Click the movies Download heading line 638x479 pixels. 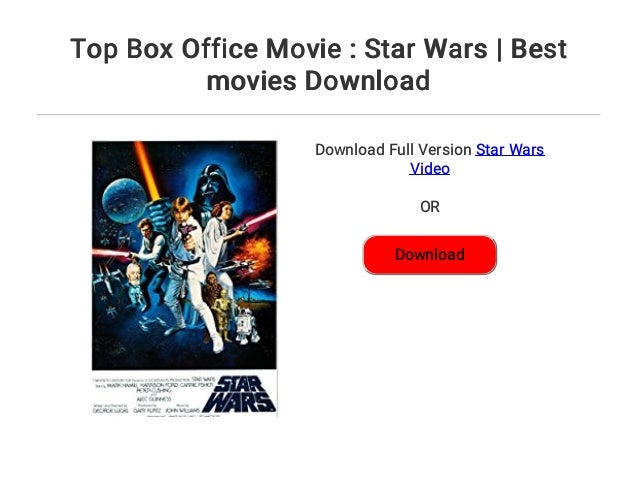318,80
